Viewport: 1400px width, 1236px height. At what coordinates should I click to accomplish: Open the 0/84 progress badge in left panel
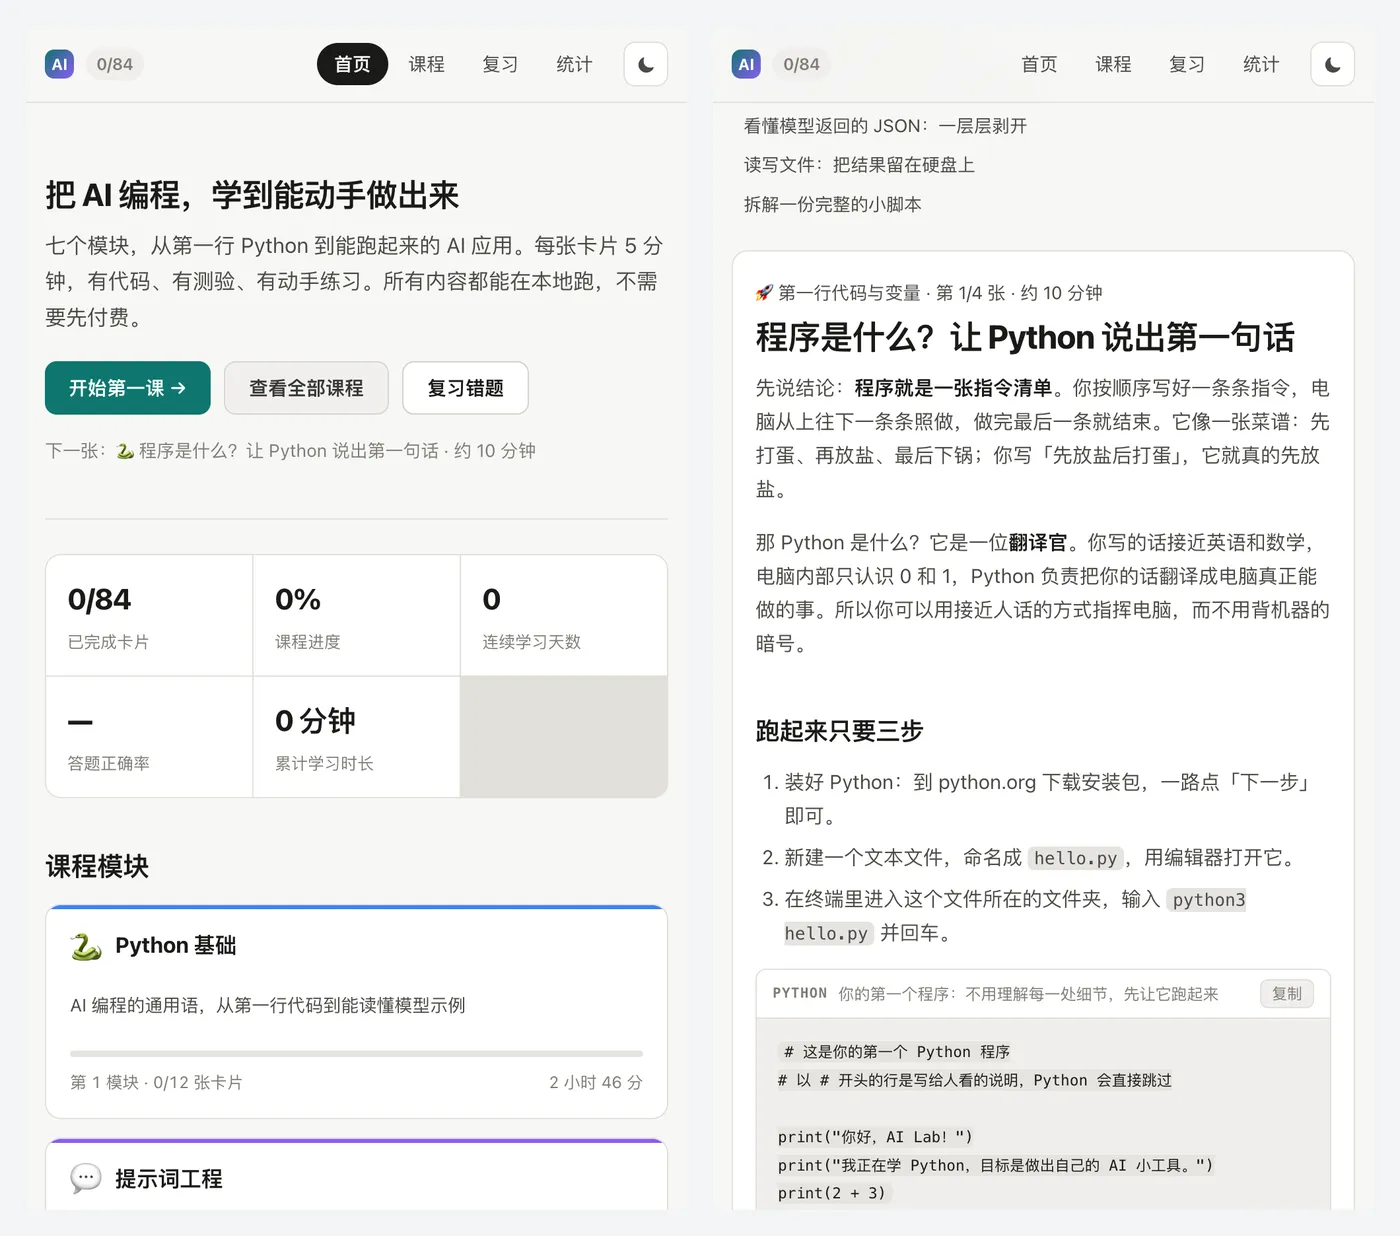tap(115, 64)
